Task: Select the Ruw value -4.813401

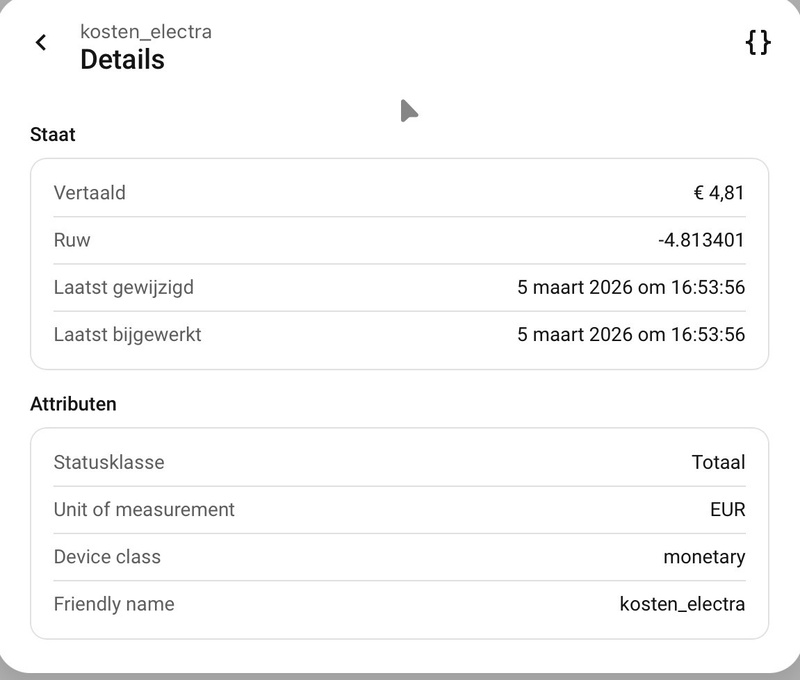Action: point(701,240)
